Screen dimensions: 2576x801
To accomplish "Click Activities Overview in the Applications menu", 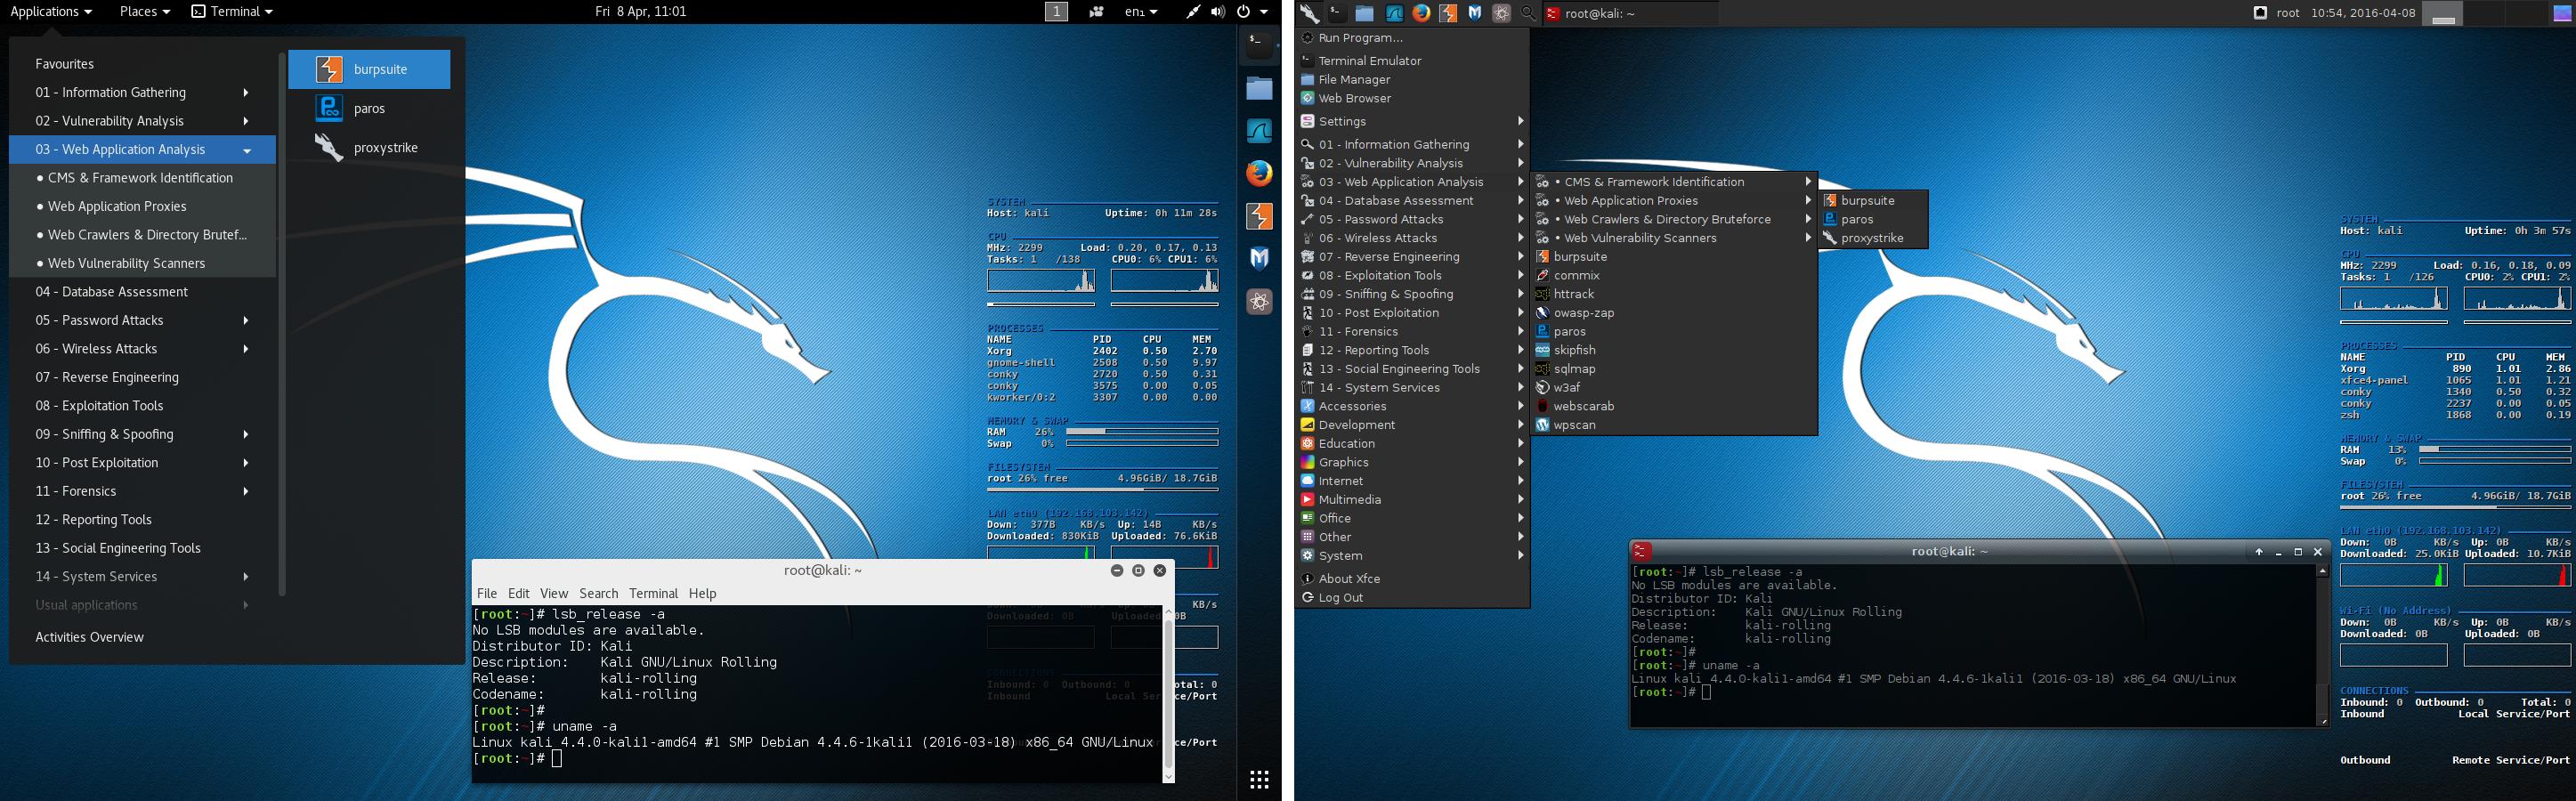I will click(89, 637).
